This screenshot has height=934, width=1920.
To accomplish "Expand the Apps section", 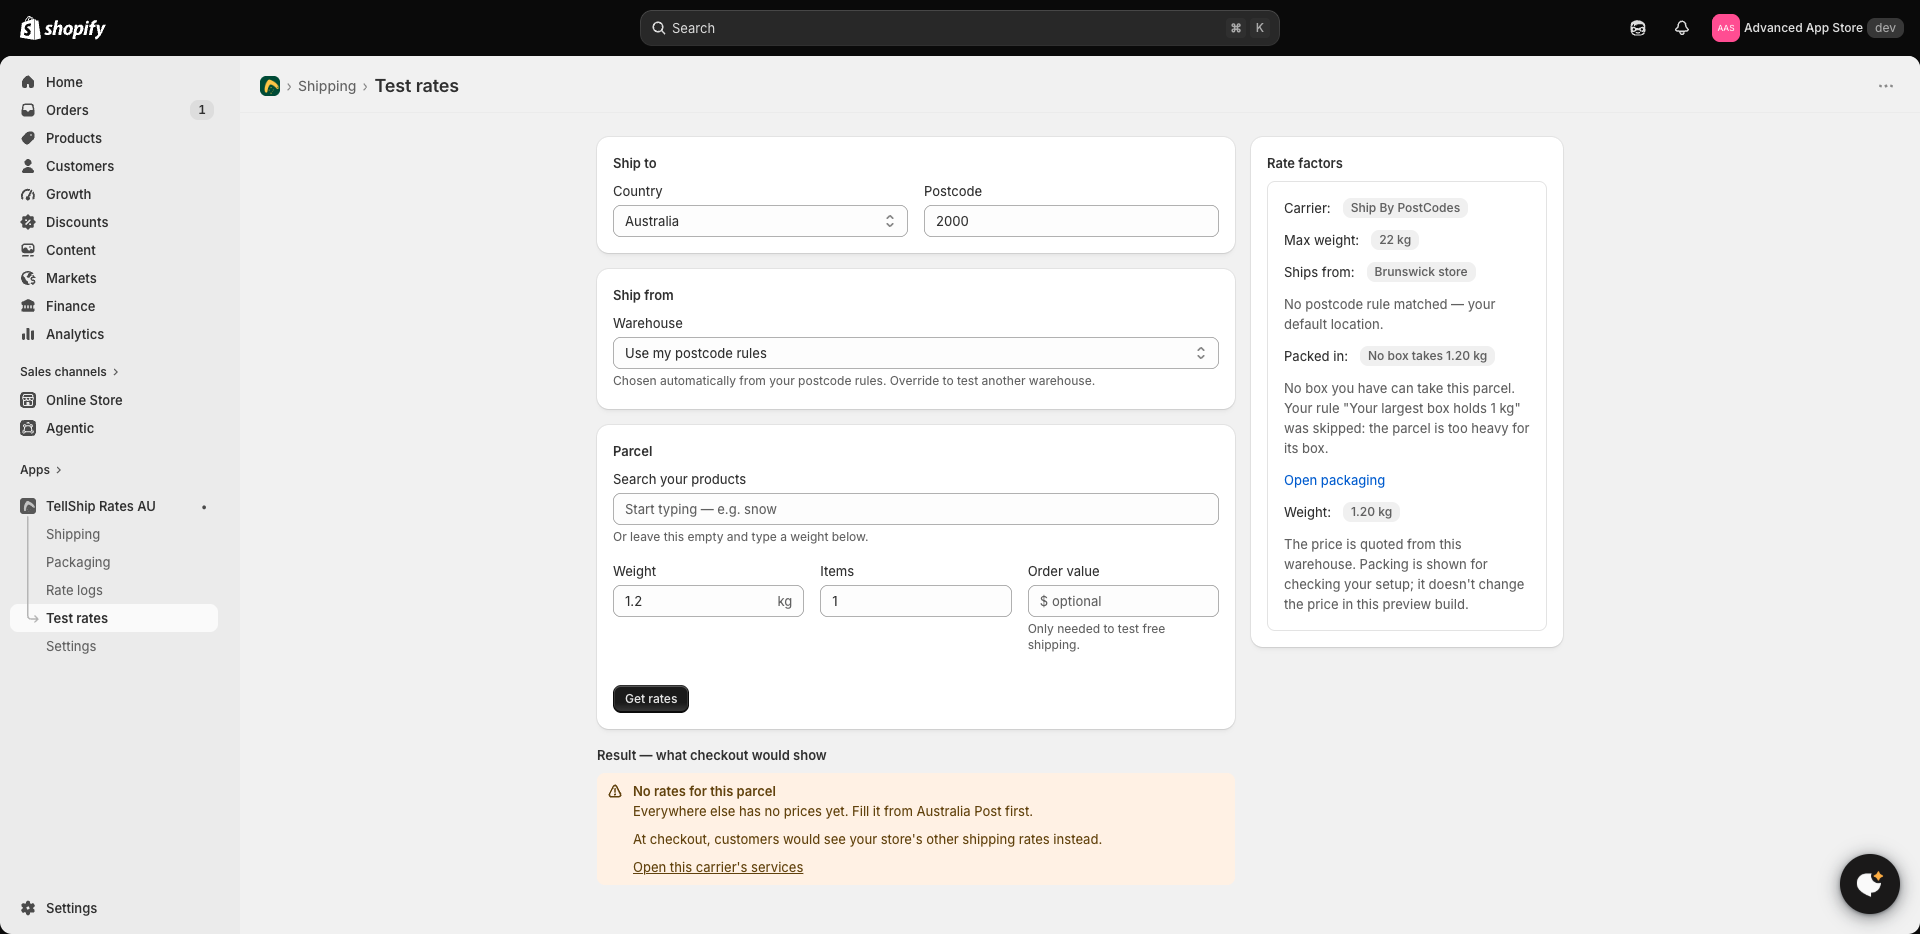I will point(41,470).
